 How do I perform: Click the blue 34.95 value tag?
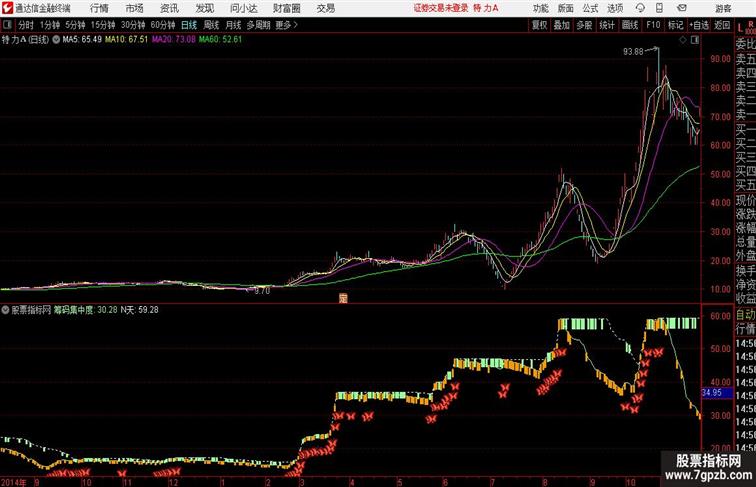tap(716, 393)
